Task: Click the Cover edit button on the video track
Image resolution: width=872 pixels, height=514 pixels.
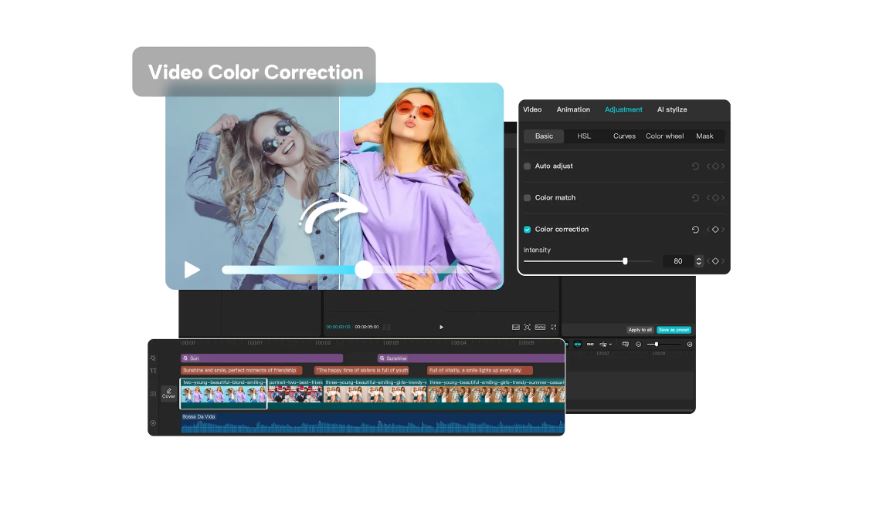Action: click(x=169, y=394)
